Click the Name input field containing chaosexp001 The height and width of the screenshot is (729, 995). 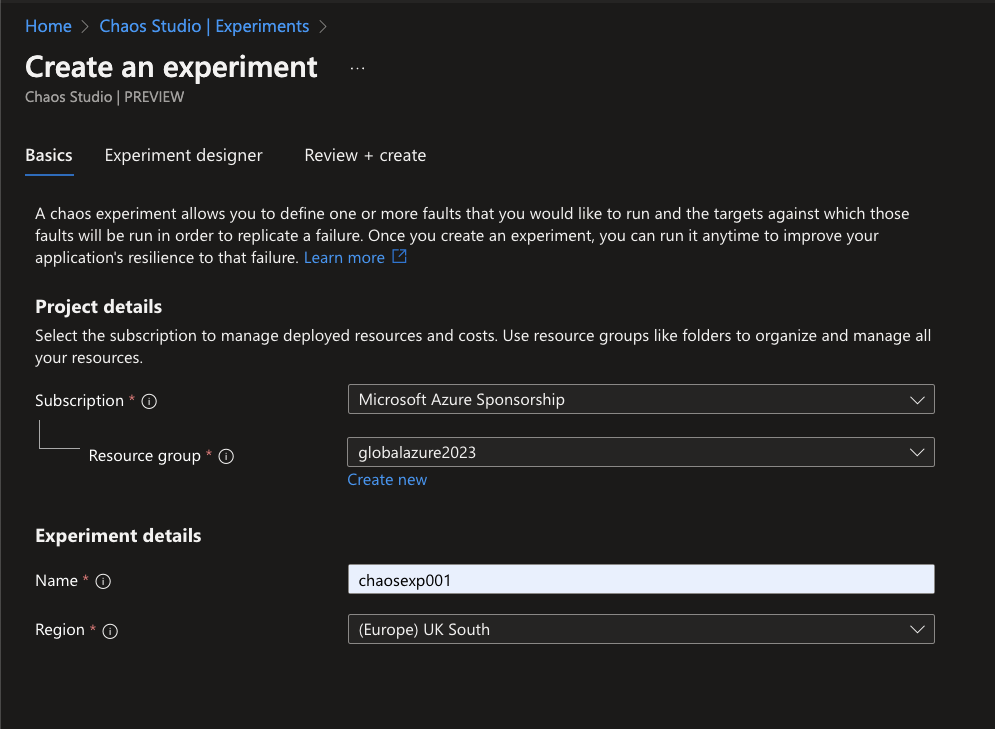(x=641, y=579)
